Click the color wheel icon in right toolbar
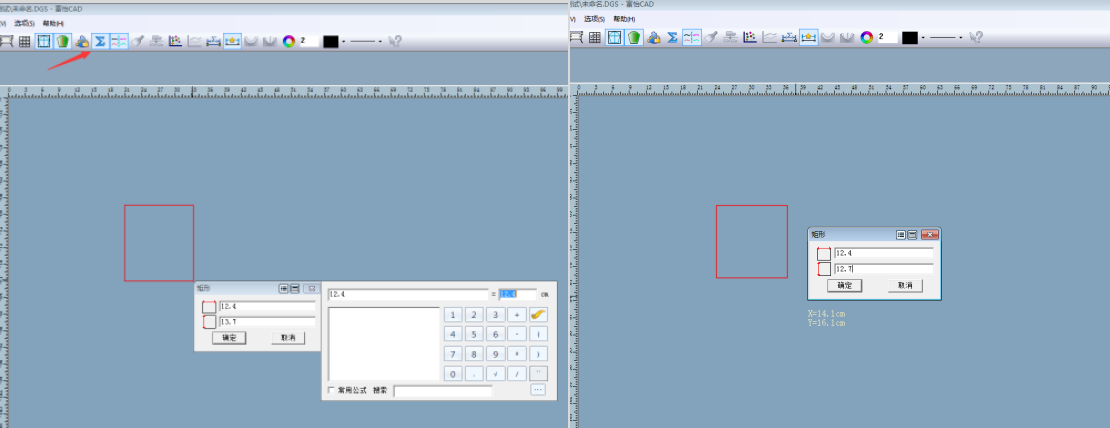 866,37
